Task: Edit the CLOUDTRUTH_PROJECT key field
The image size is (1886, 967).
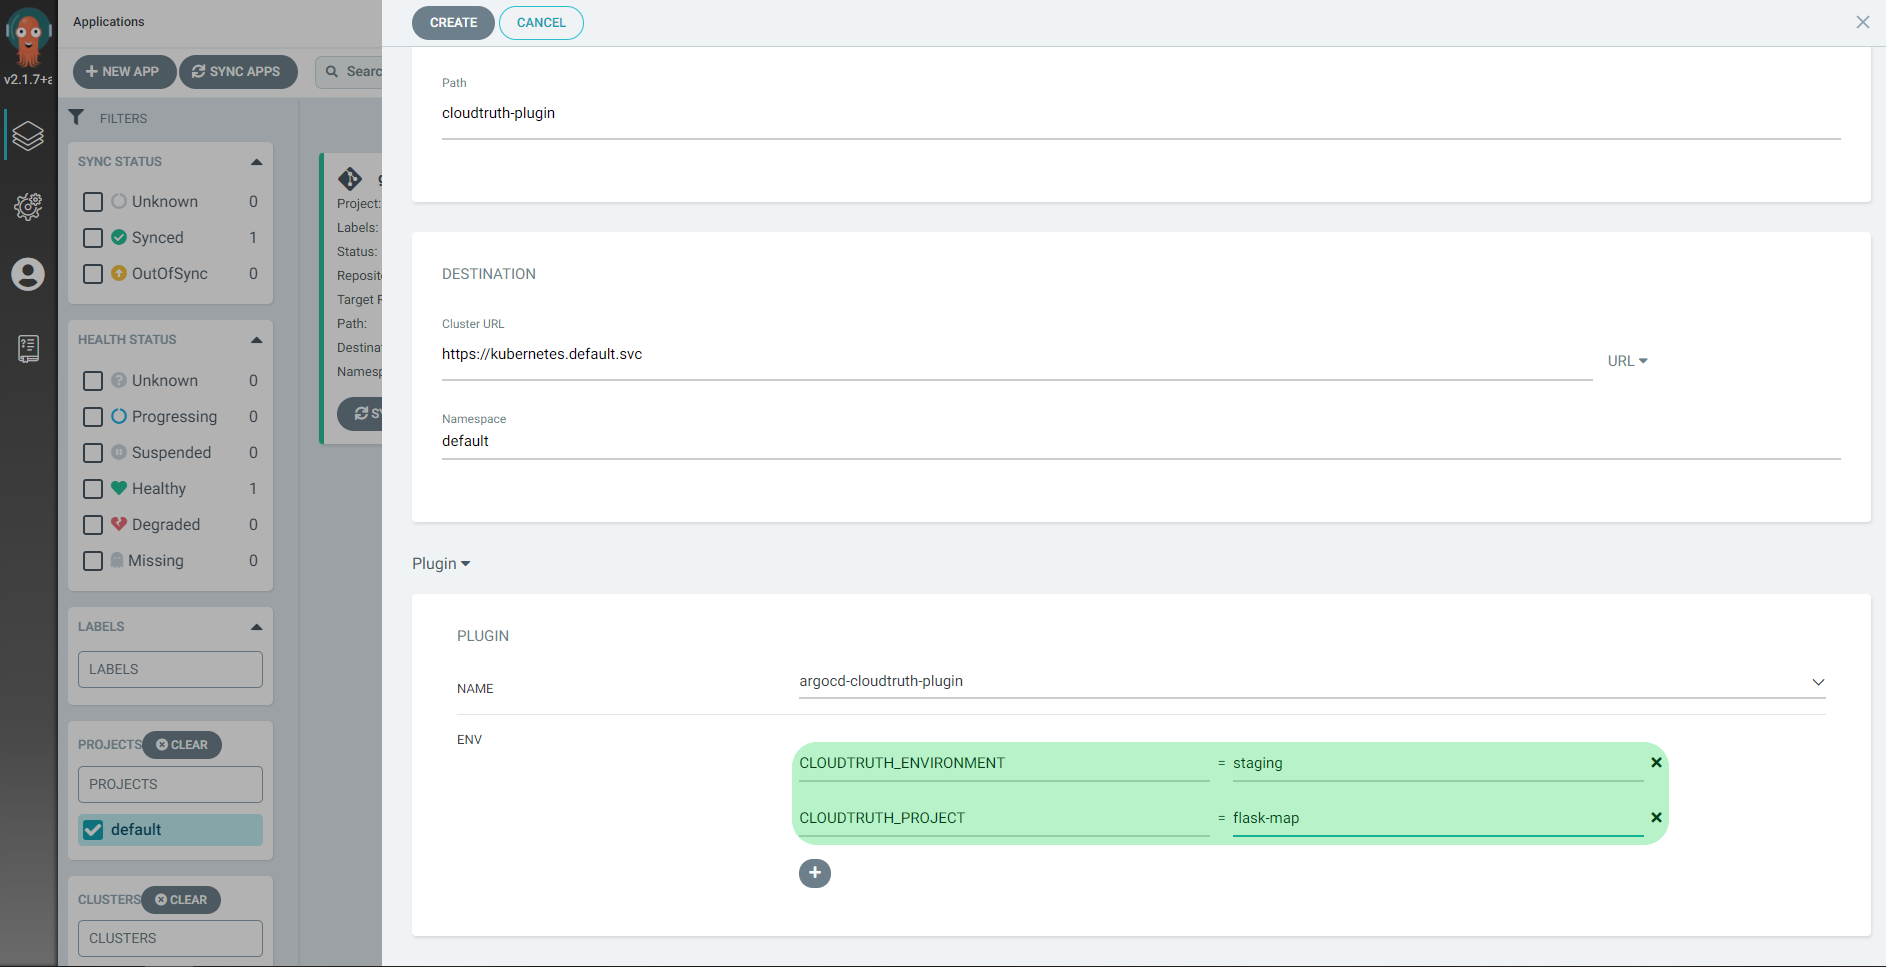Action: [1004, 818]
